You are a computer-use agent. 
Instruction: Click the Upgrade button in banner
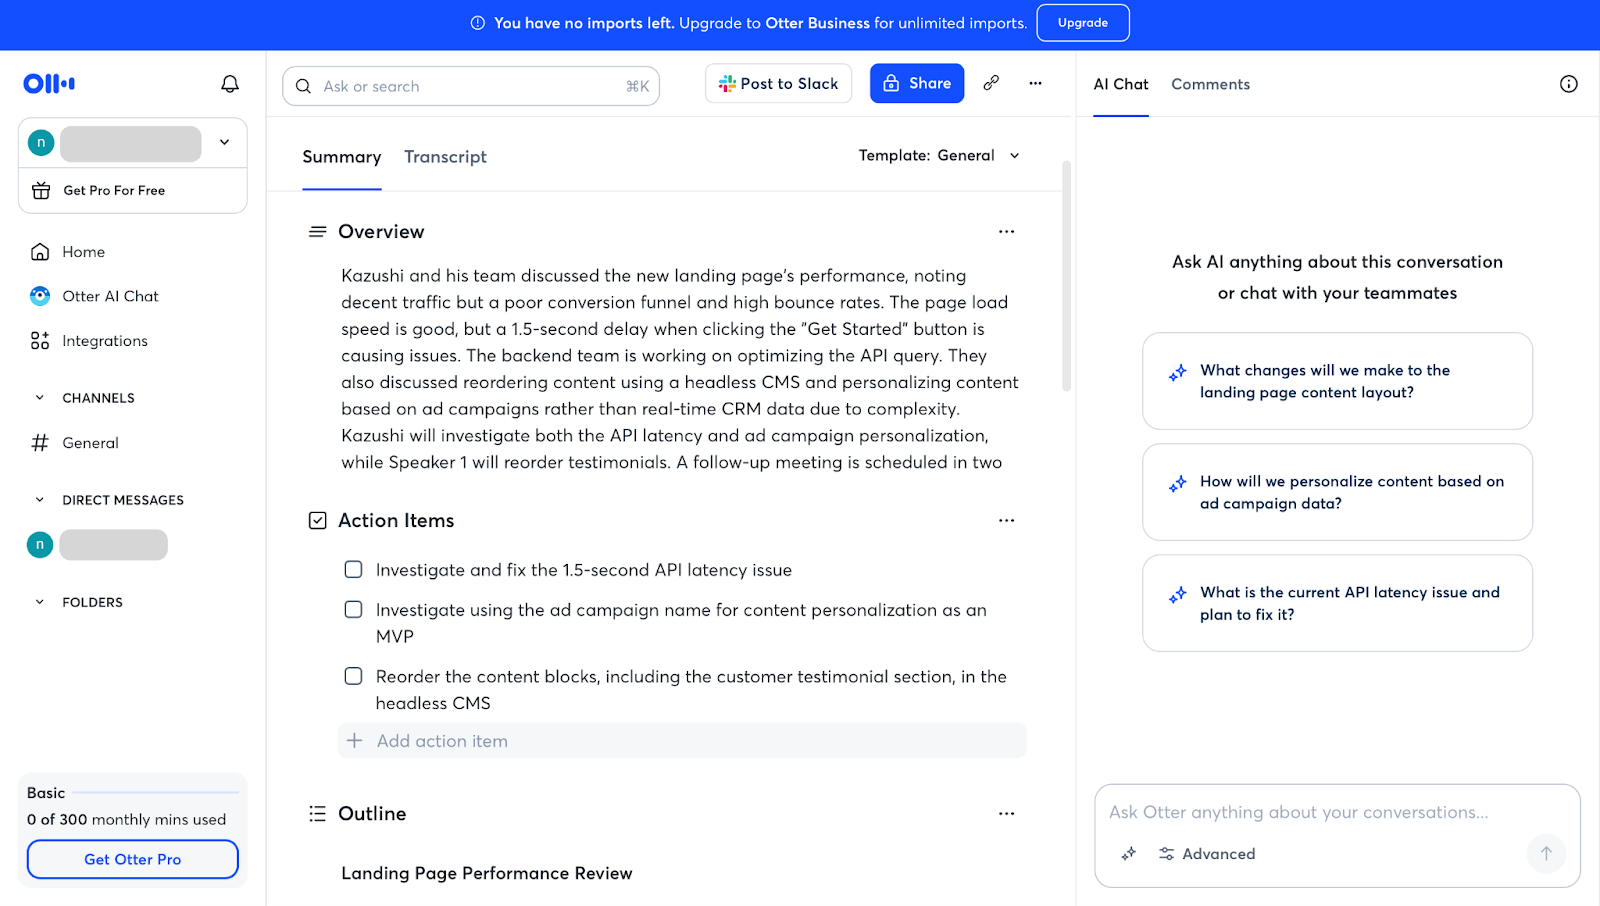click(1082, 23)
